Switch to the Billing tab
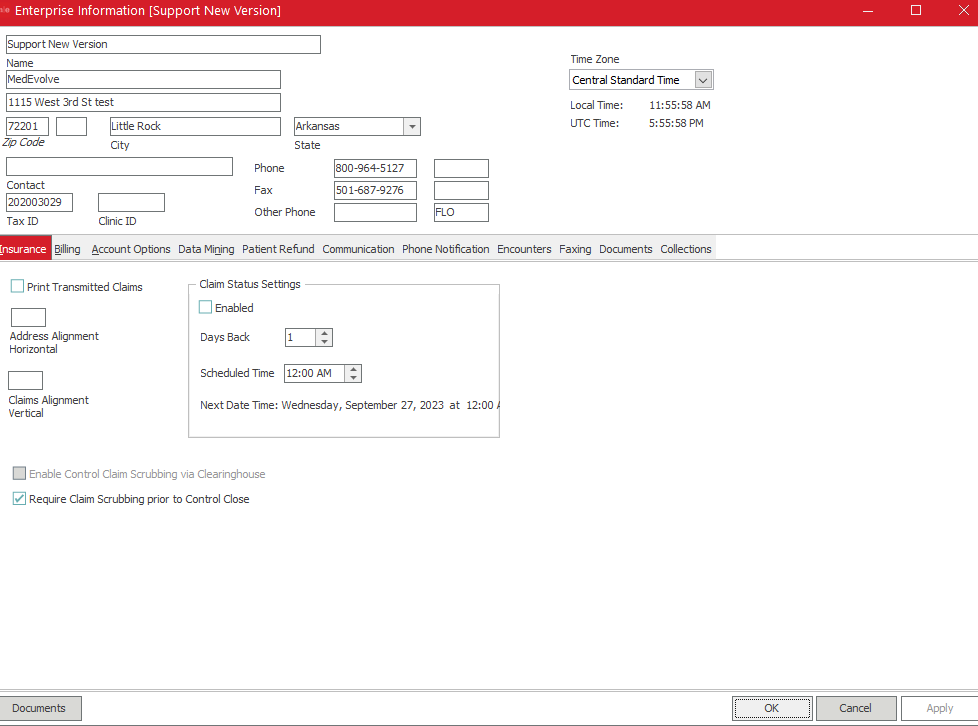 tap(67, 249)
